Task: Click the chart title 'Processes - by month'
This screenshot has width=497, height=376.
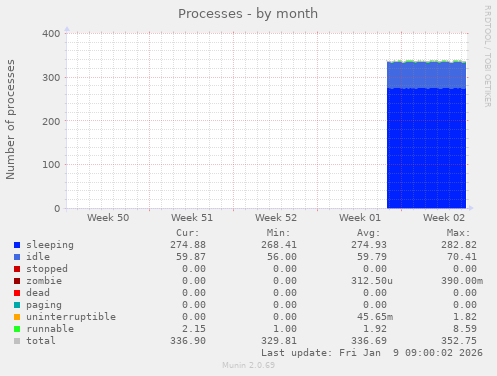Action: click(x=248, y=14)
